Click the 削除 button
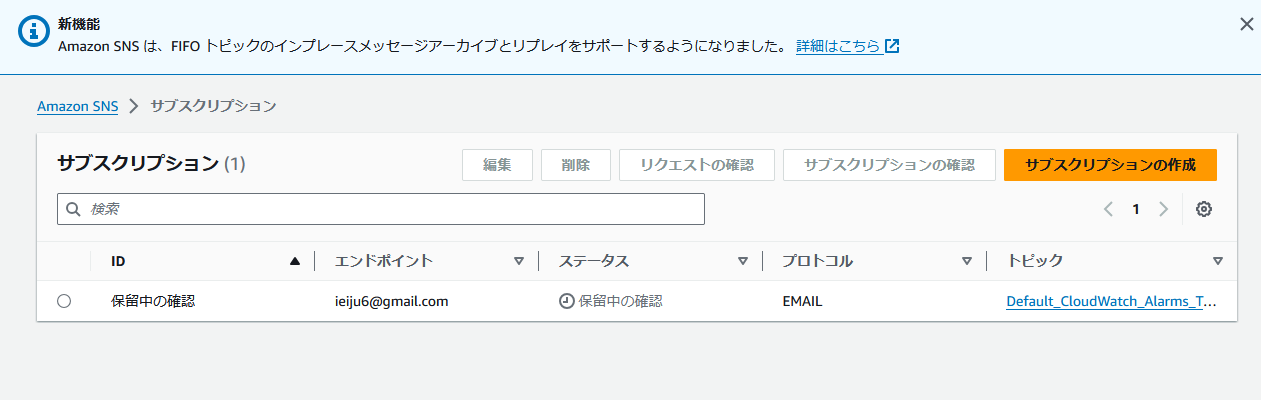 click(x=576, y=165)
